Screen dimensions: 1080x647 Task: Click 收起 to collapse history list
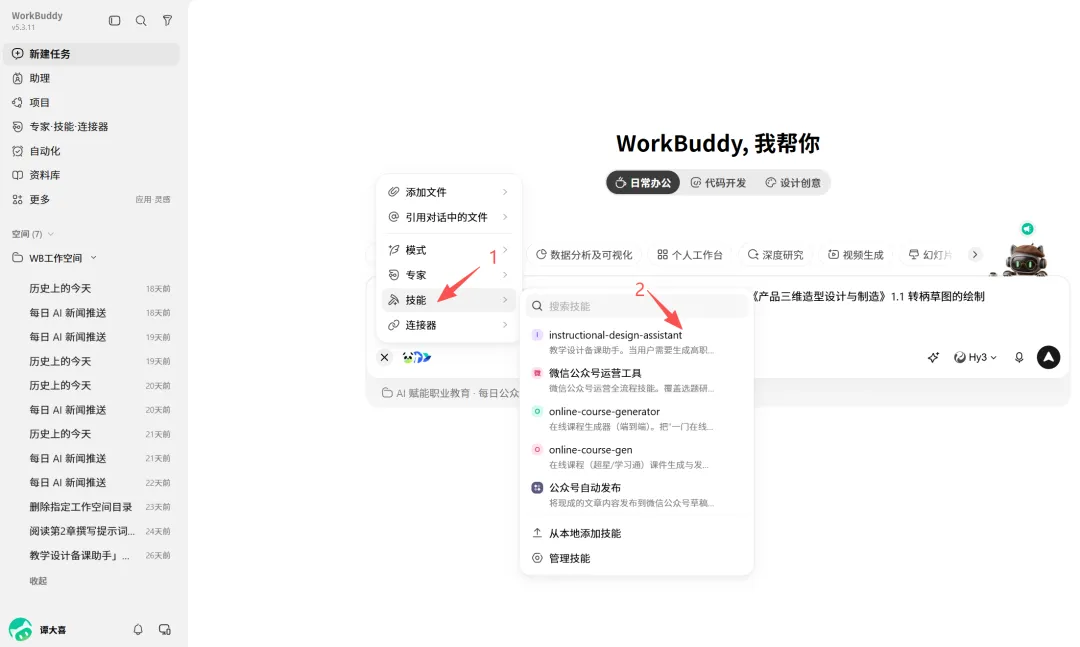point(38,581)
